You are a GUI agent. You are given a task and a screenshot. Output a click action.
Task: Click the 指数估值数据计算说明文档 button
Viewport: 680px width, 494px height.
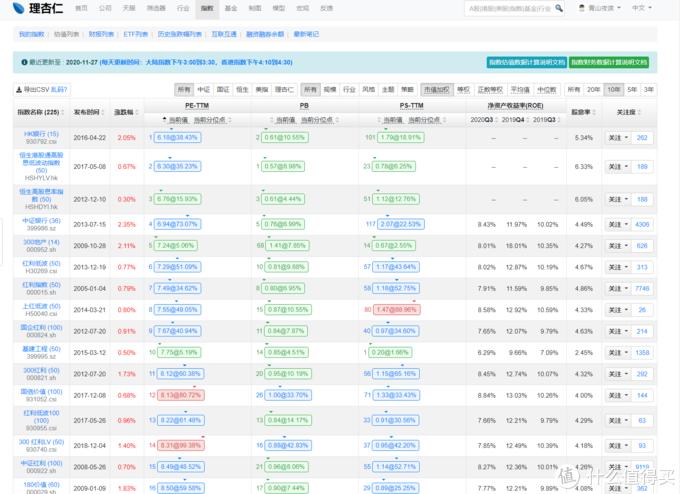pos(526,62)
